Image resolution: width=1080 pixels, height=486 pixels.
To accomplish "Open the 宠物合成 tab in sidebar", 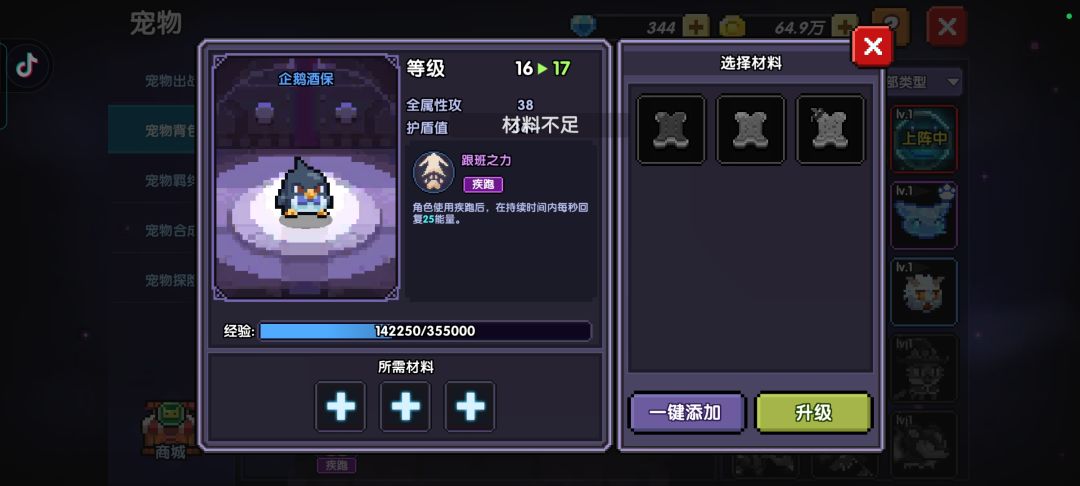I will pyautogui.click(x=169, y=230).
